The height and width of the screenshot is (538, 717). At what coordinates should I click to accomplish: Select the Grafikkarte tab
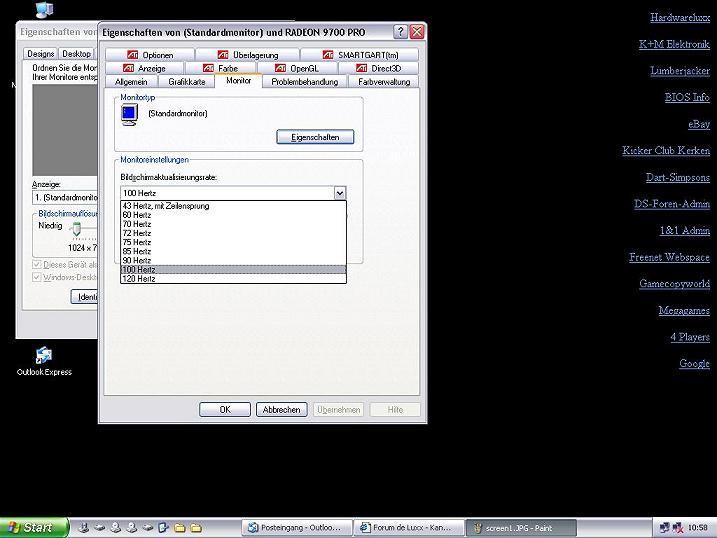tap(187, 82)
